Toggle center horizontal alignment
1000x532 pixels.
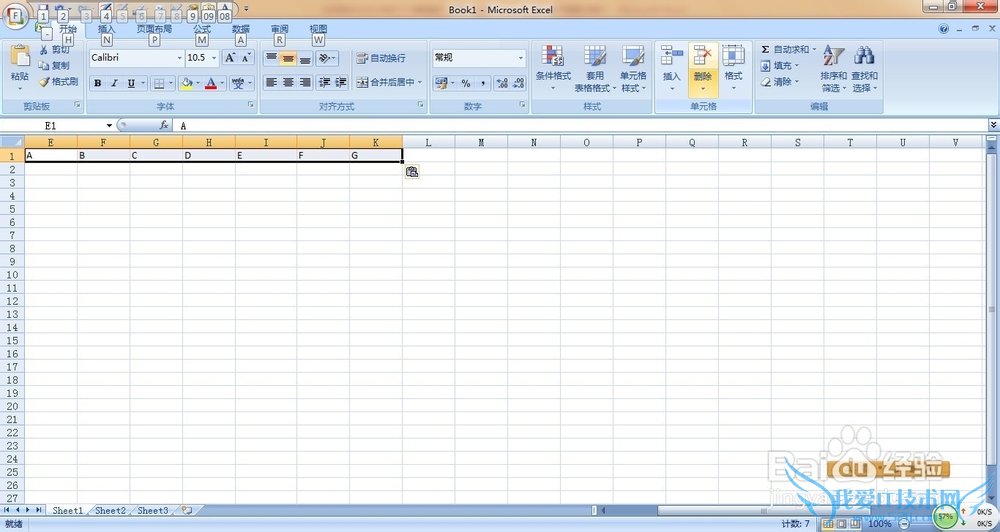[288, 82]
